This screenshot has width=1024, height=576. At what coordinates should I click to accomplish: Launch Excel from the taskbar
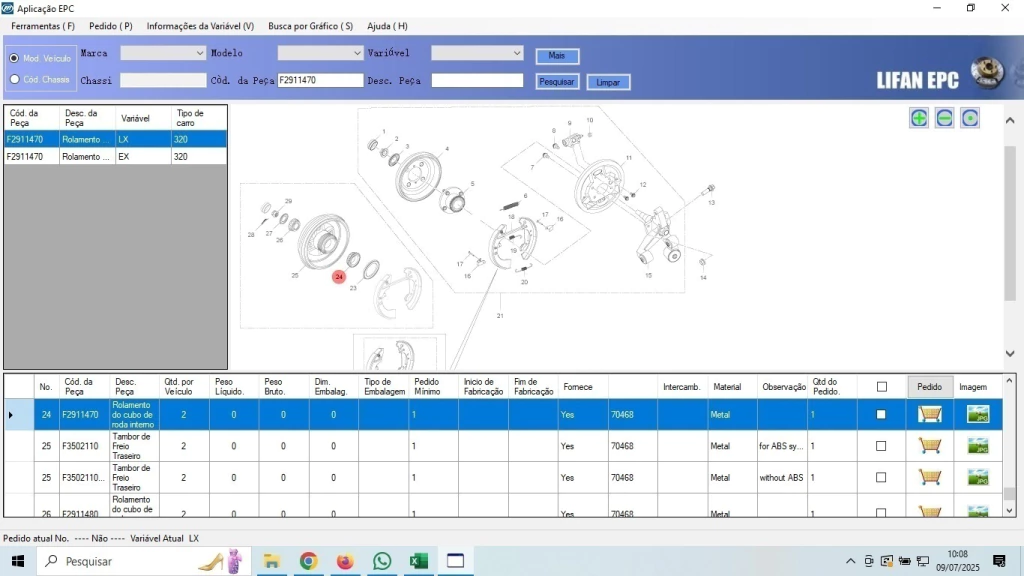(419, 561)
